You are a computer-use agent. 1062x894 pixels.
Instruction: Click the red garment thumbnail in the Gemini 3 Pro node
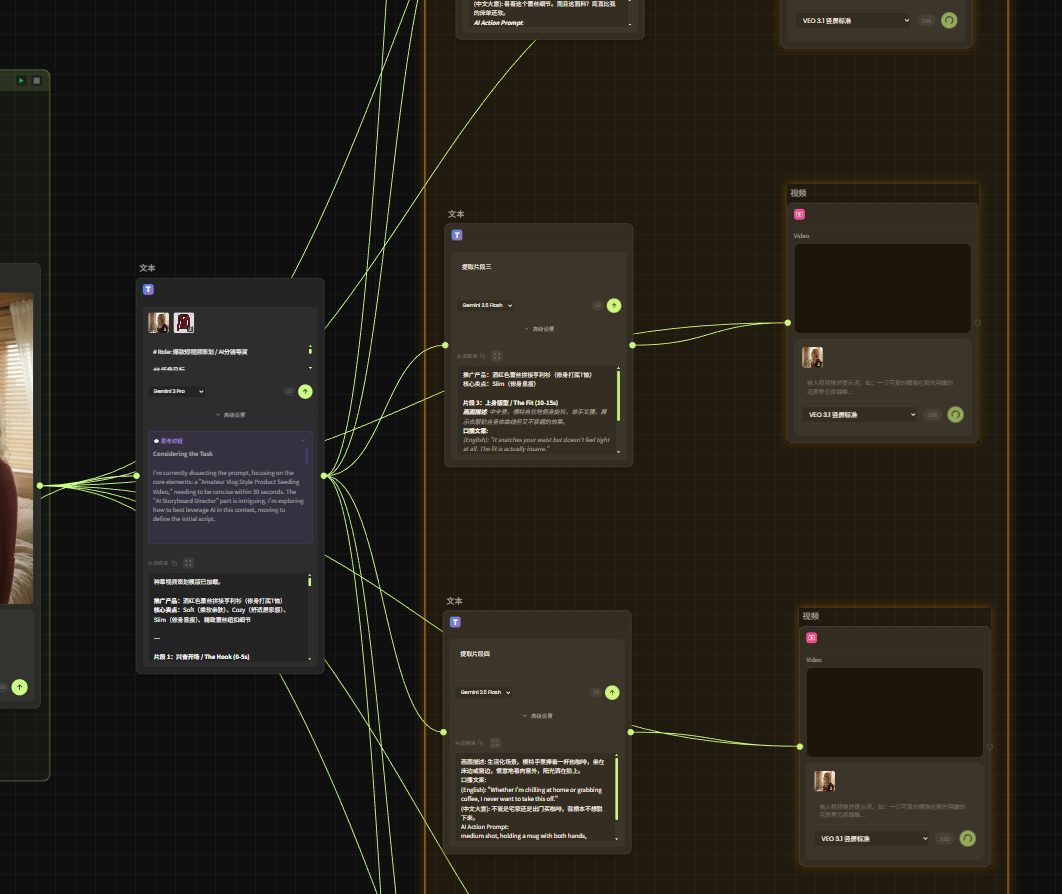point(184,322)
